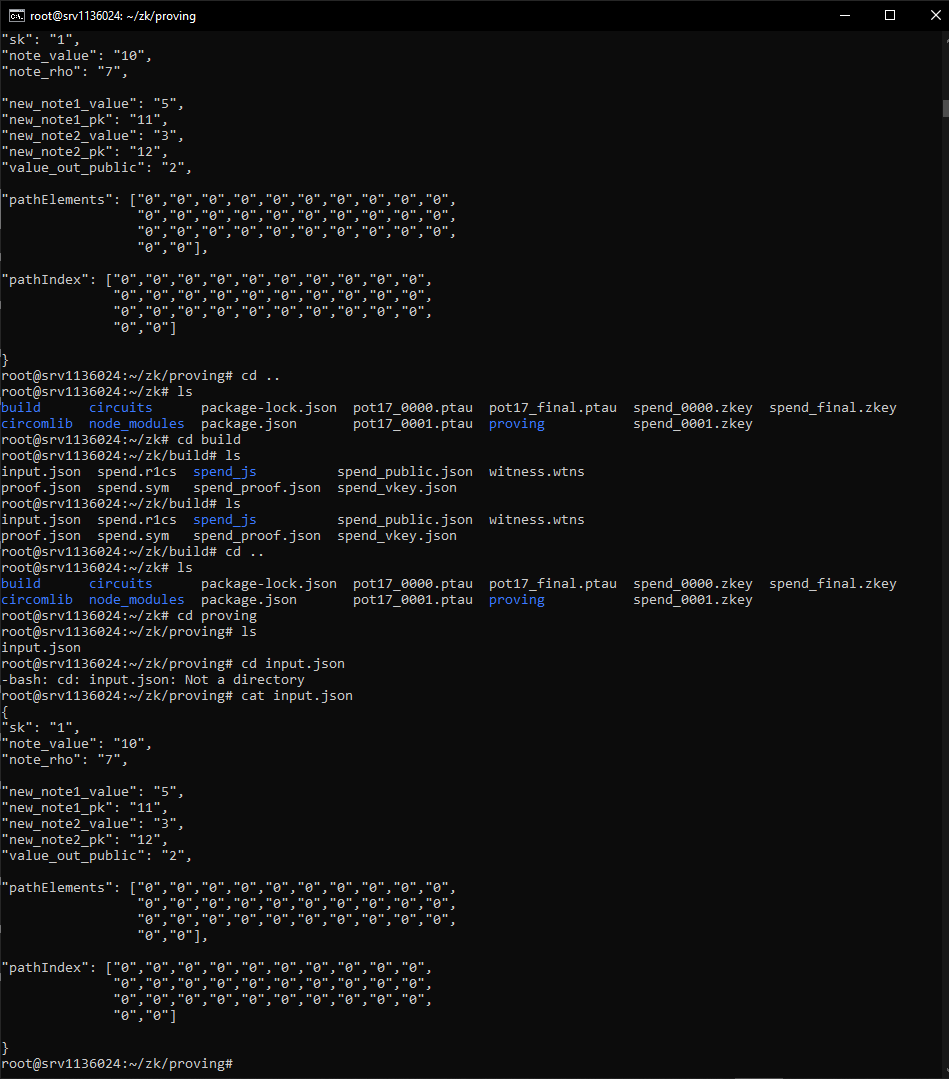
Task: Click the empty final '~/zk/proving#' prompt
Action: point(117,1064)
